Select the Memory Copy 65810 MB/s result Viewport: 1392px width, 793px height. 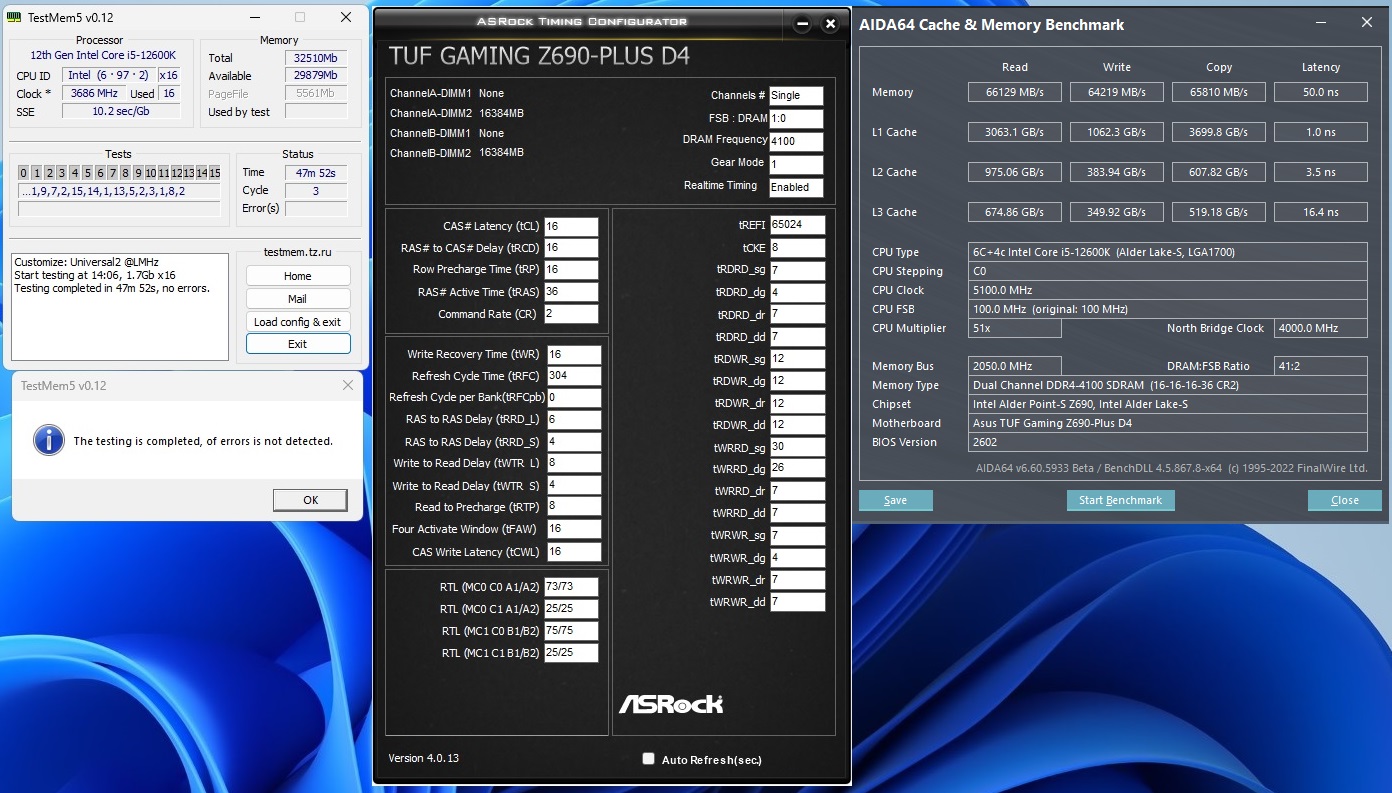(1218, 92)
